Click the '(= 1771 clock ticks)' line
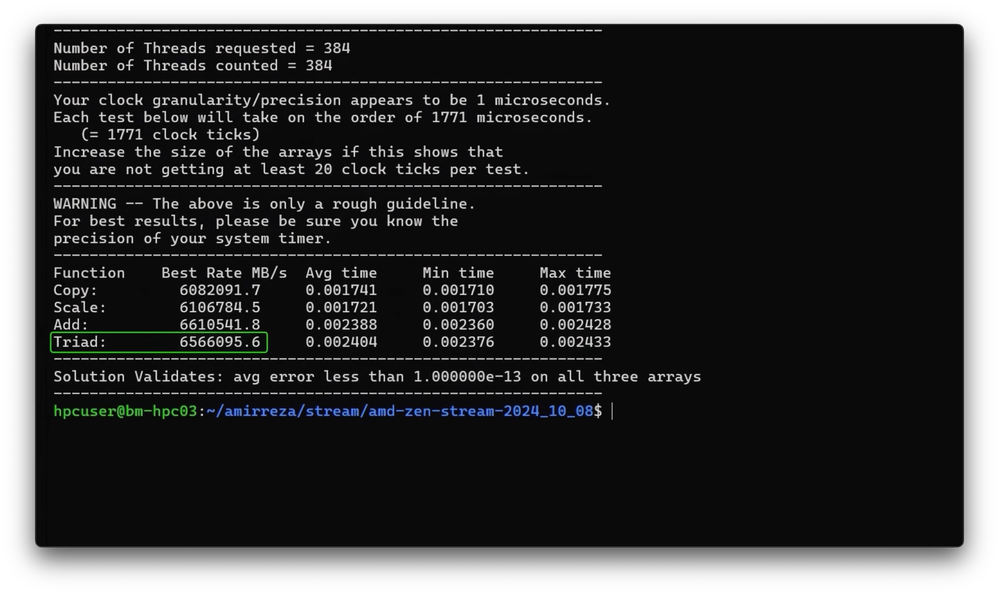This screenshot has height=594, width=999. coord(170,134)
